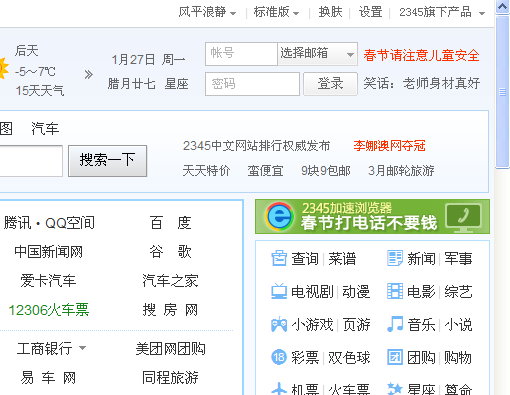Open the 购物 category link

click(x=458, y=358)
